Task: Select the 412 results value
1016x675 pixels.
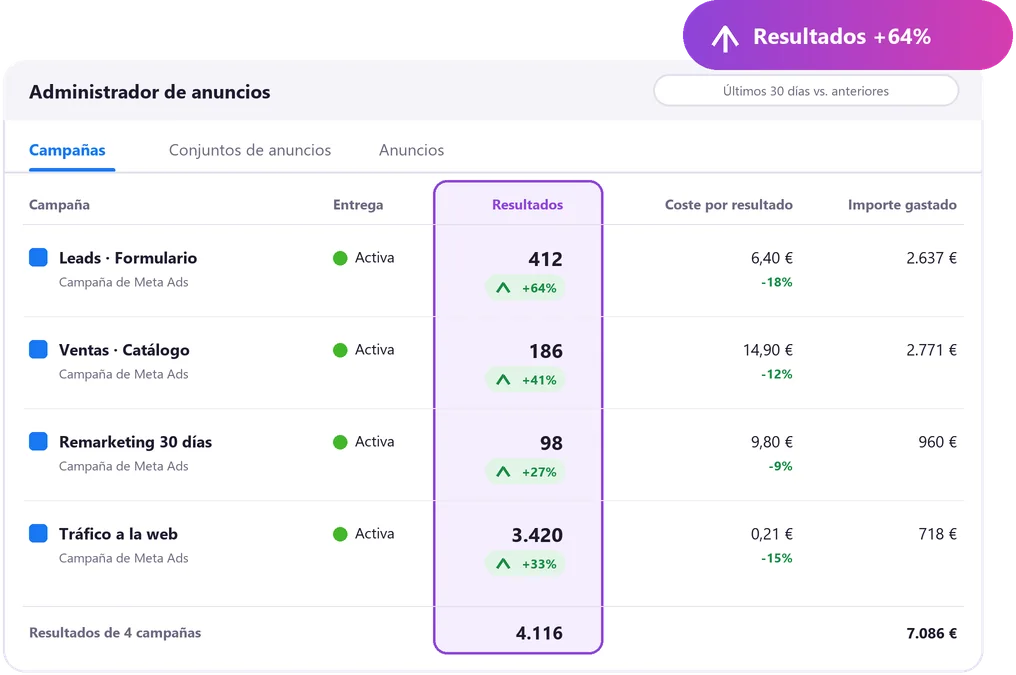Action: tap(546, 259)
